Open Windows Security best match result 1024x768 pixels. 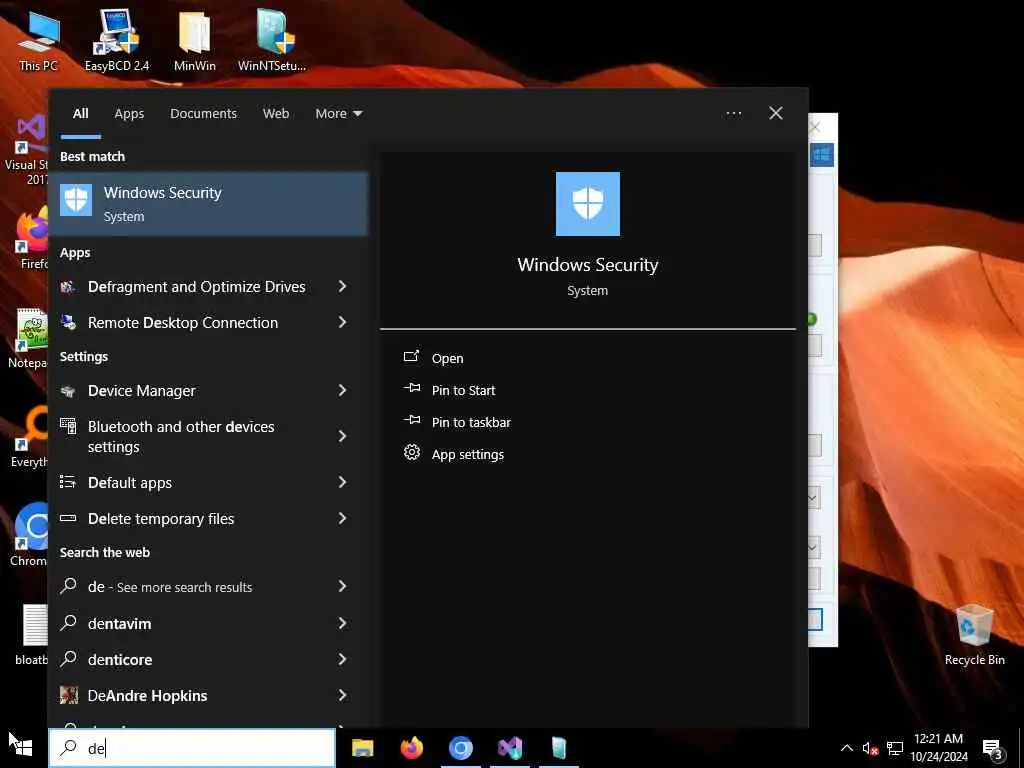point(209,203)
